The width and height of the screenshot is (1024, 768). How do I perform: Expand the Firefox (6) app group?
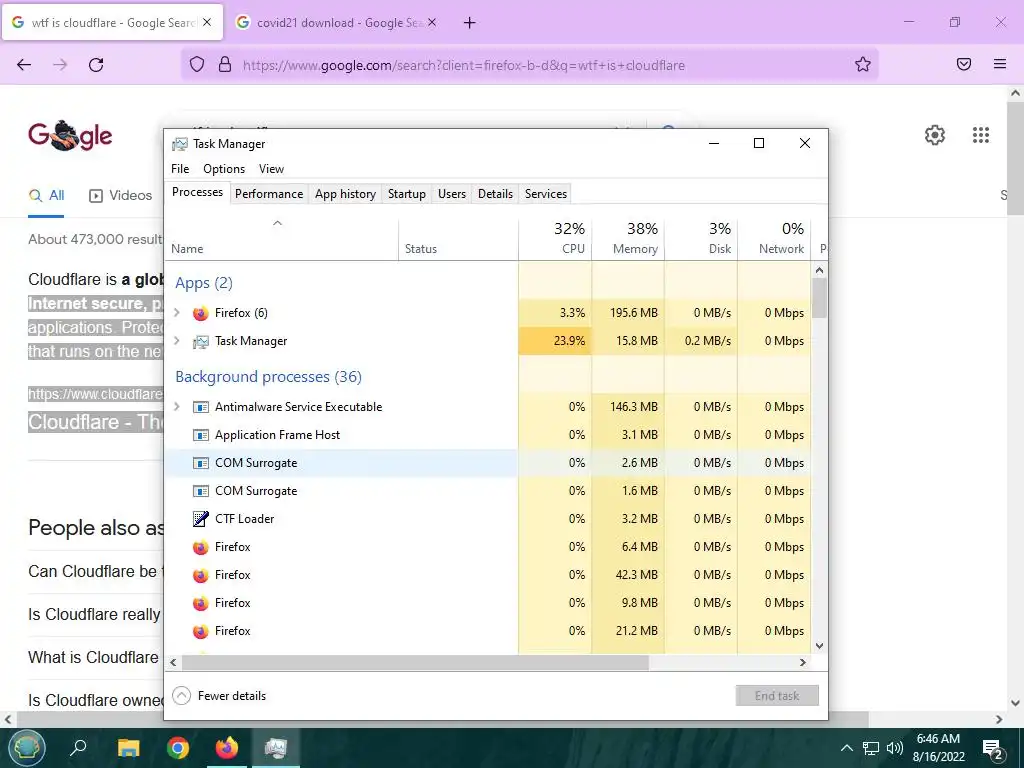point(177,313)
